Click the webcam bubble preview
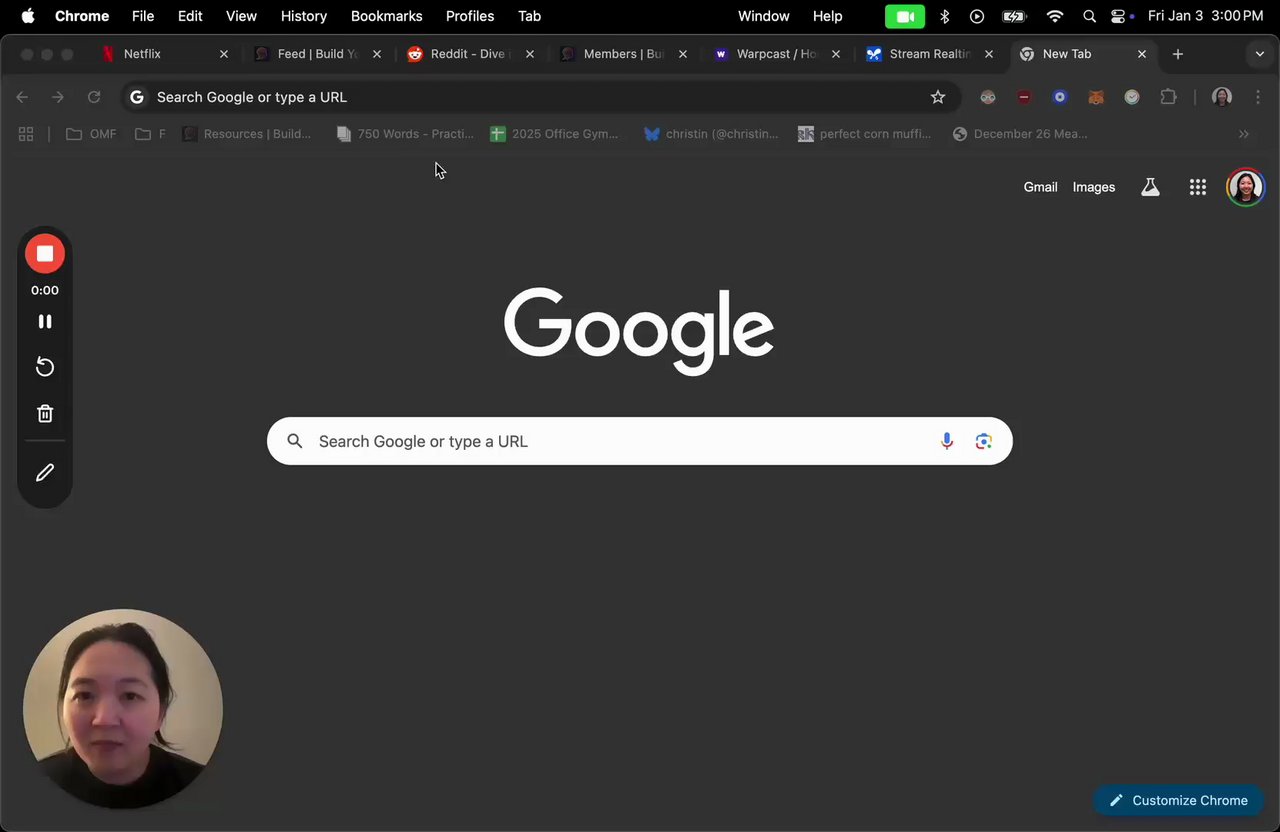 123,709
